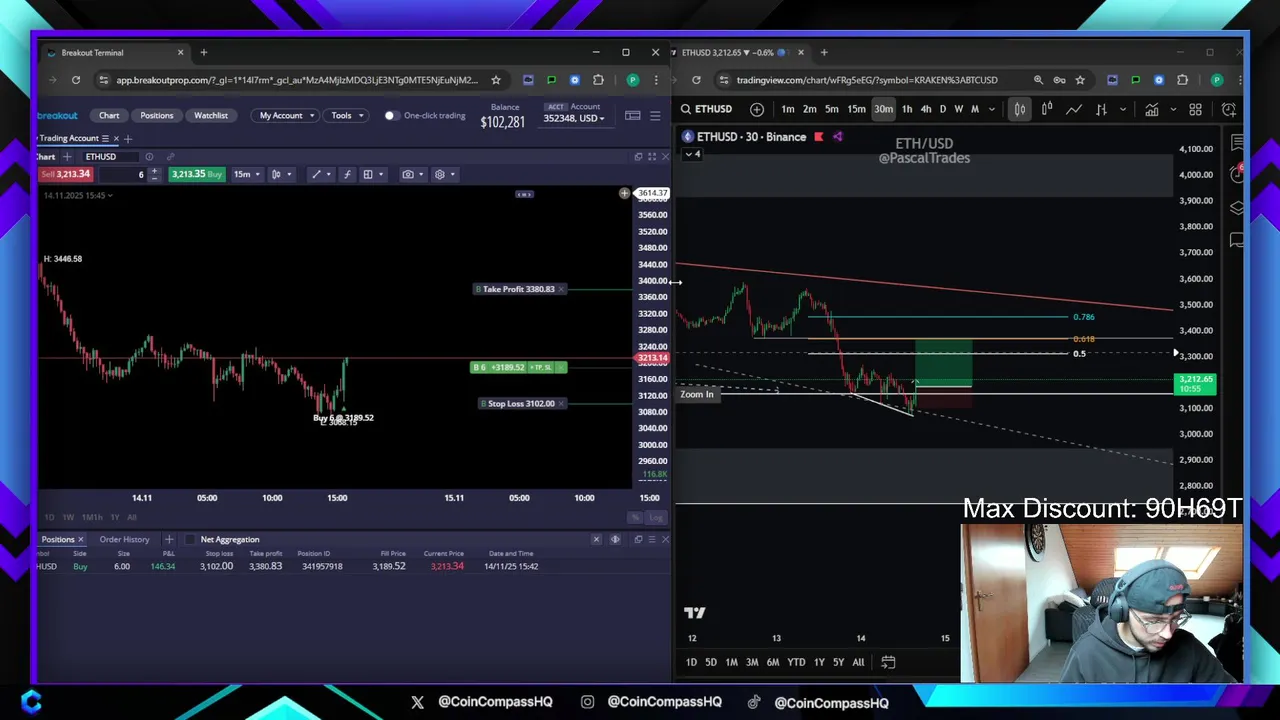Image resolution: width=1280 pixels, height=720 pixels.
Task: Select the All range on Breakout chart
Action: point(132,517)
